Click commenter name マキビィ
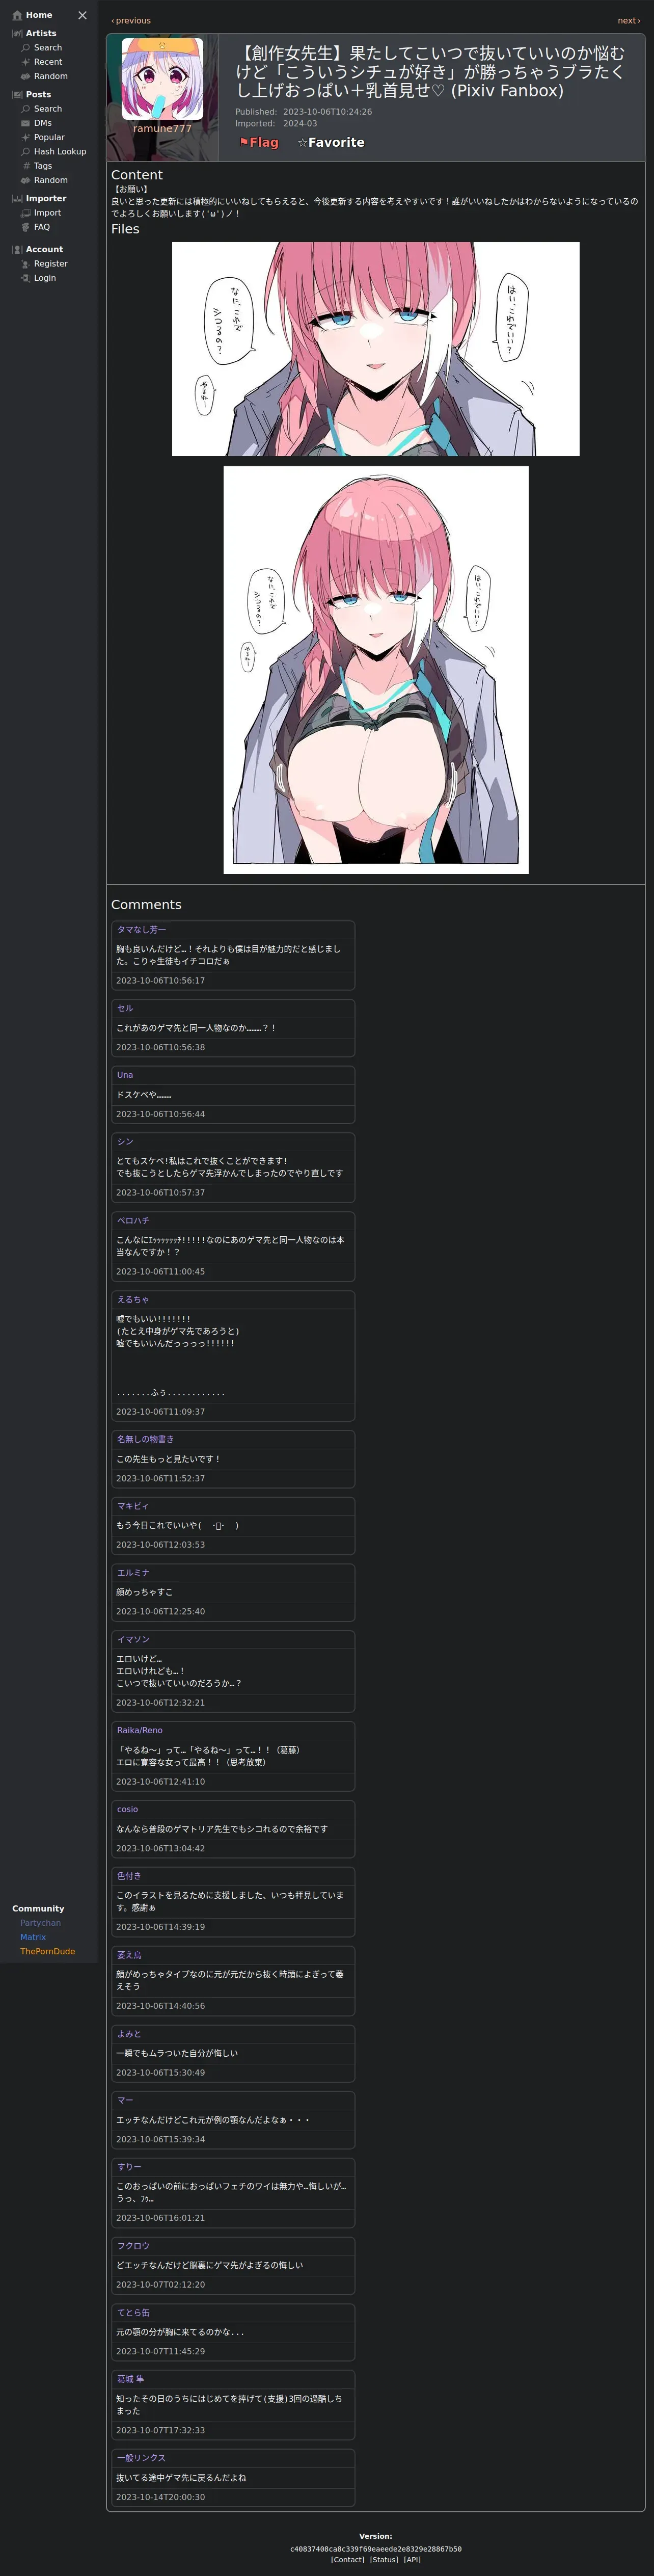 coord(133,1506)
